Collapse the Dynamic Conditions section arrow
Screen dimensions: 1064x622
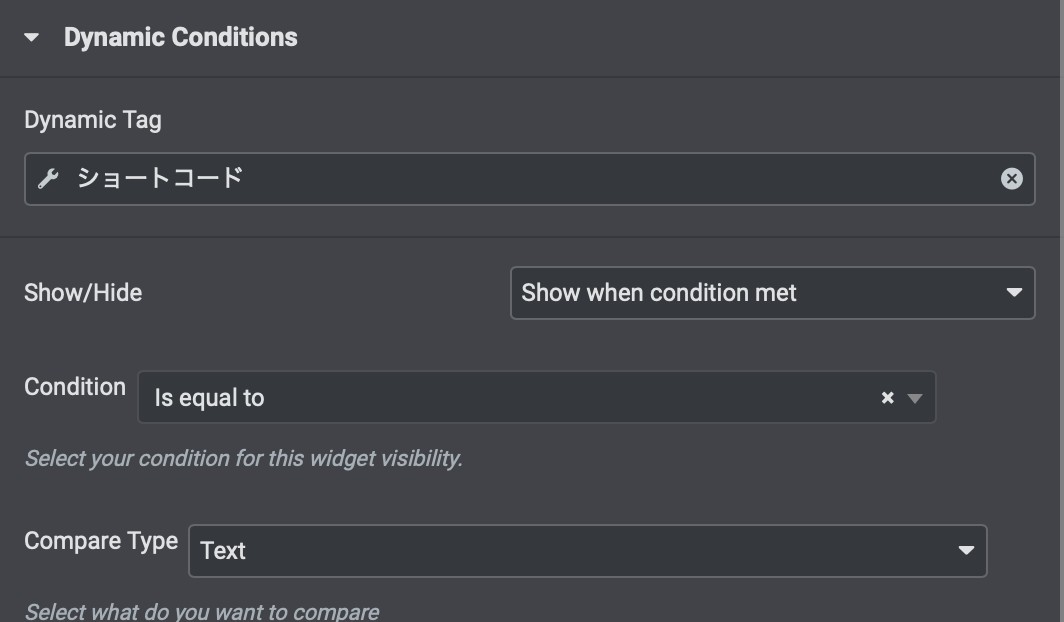click(x=31, y=37)
